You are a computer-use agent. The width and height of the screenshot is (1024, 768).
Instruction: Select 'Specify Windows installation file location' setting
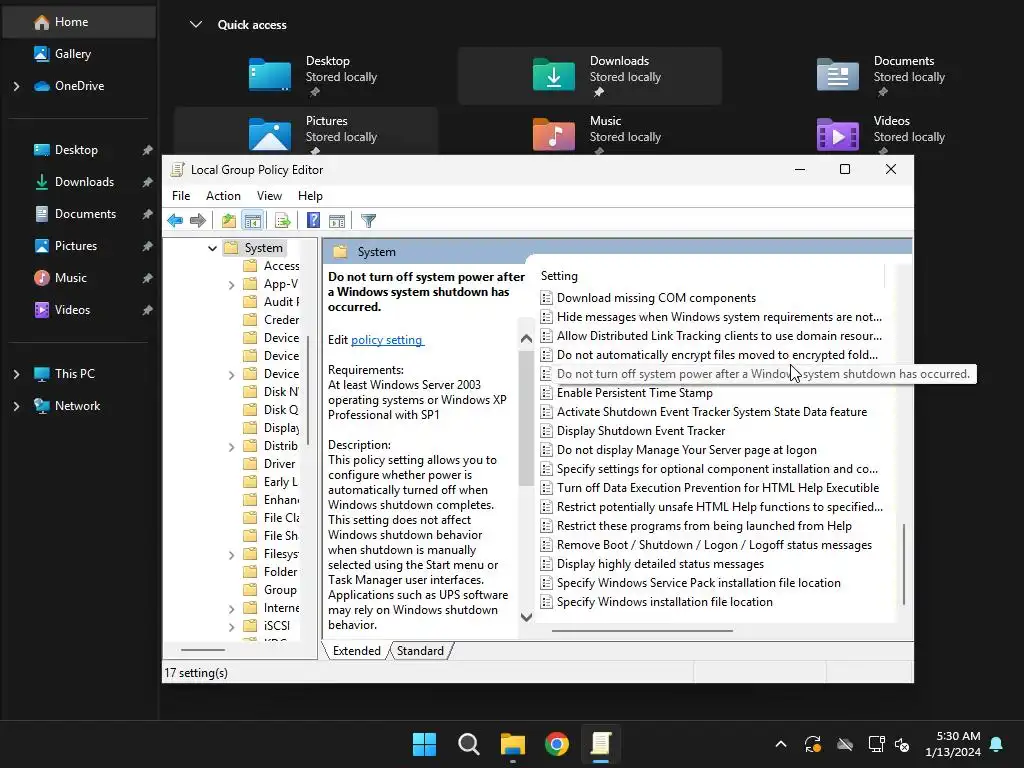click(664, 602)
